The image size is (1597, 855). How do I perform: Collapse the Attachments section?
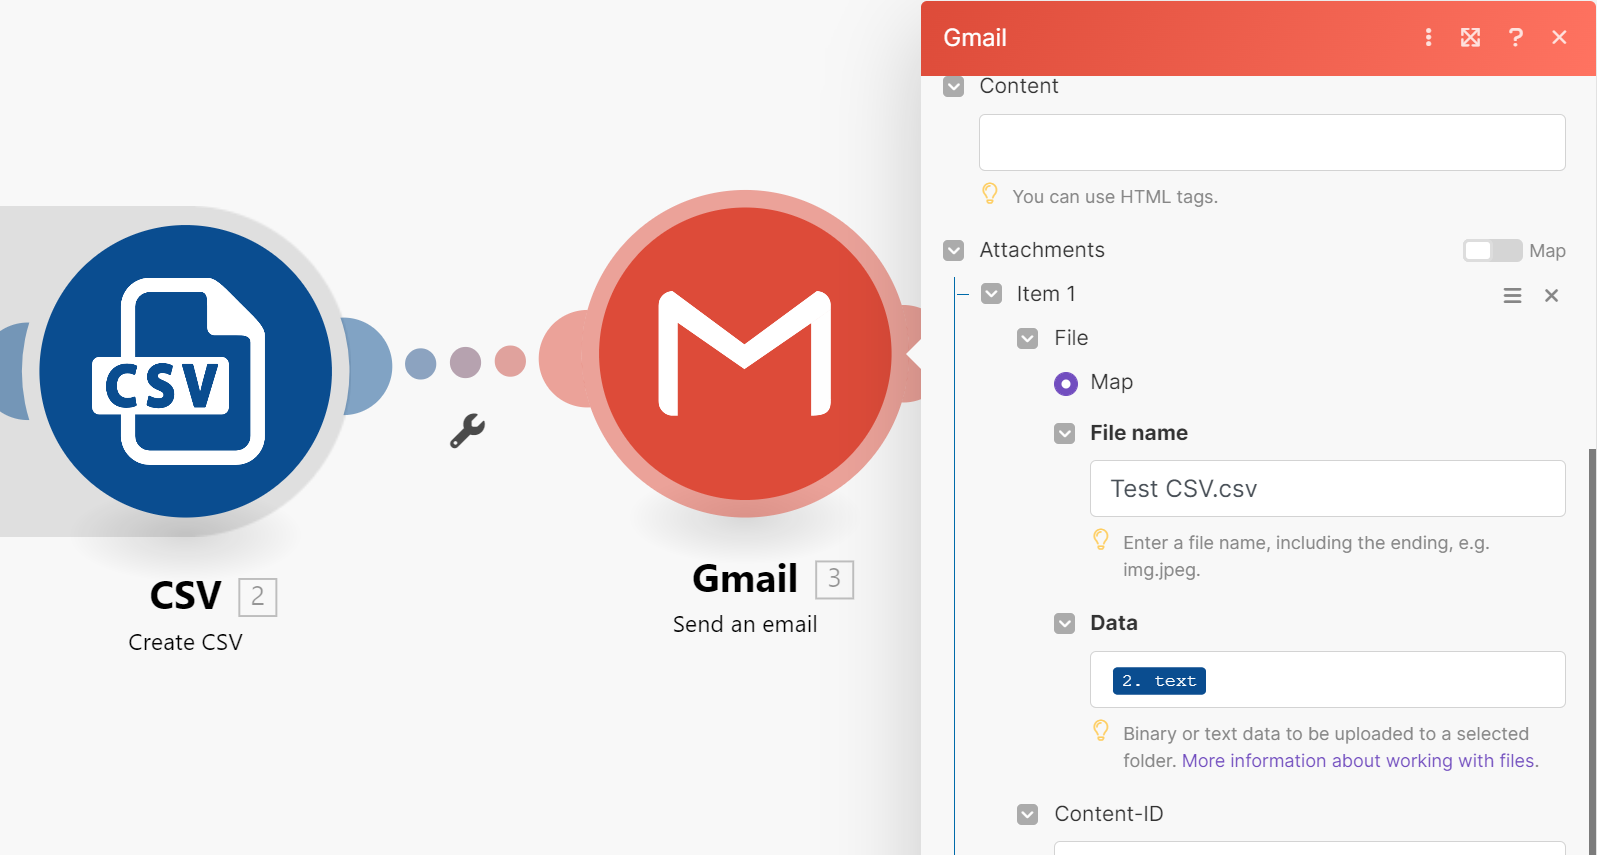954,250
